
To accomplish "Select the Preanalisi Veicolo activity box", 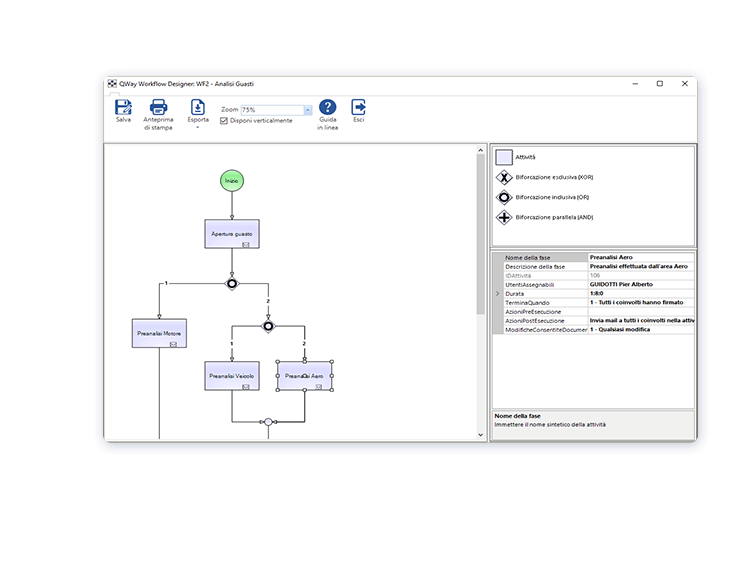I will point(232,376).
